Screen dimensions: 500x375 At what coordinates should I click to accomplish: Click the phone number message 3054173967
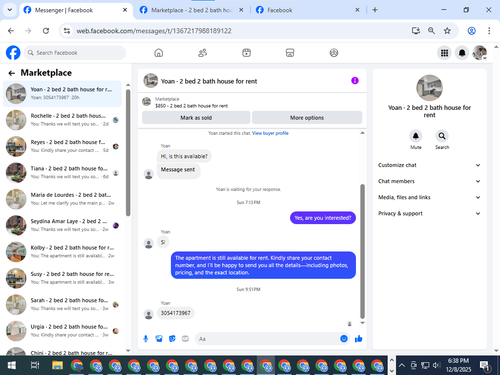pyautogui.click(x=176, y=313)
